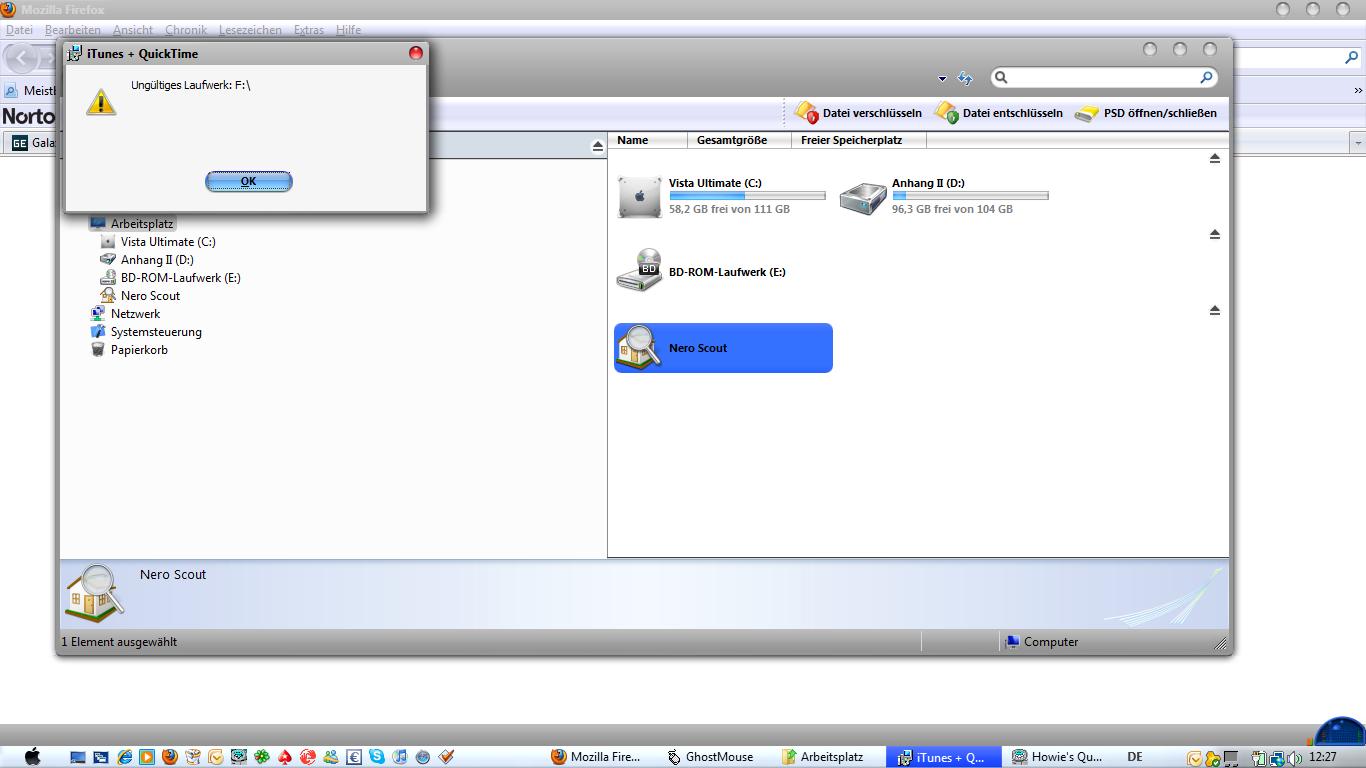Click Switch between windows quick launch icon
Screen dimensions: 1366x768
(x=101, y=757)
